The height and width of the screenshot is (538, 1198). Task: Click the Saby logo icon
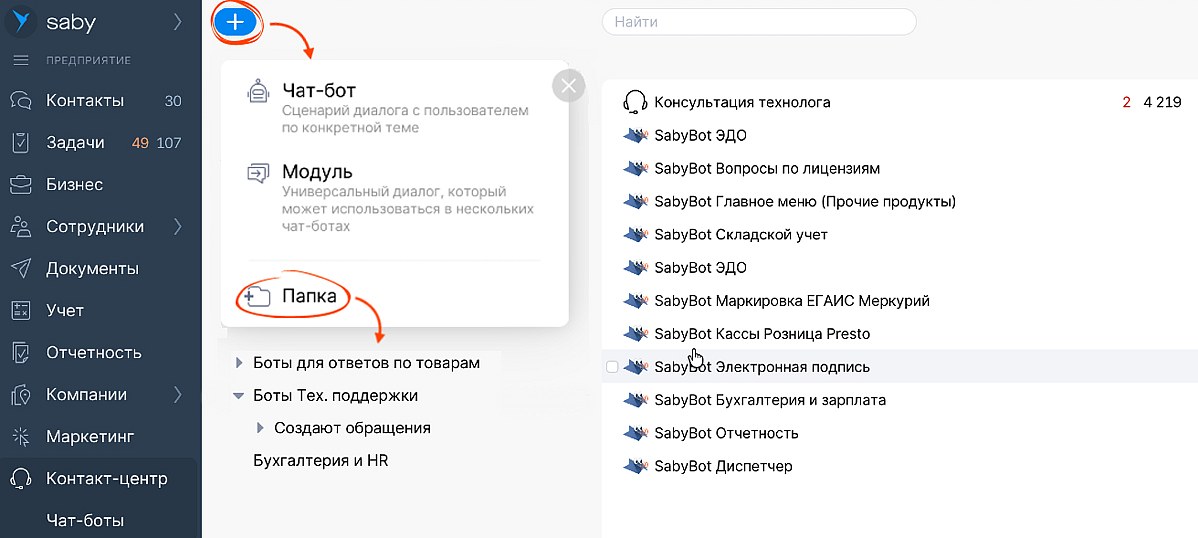21,22
